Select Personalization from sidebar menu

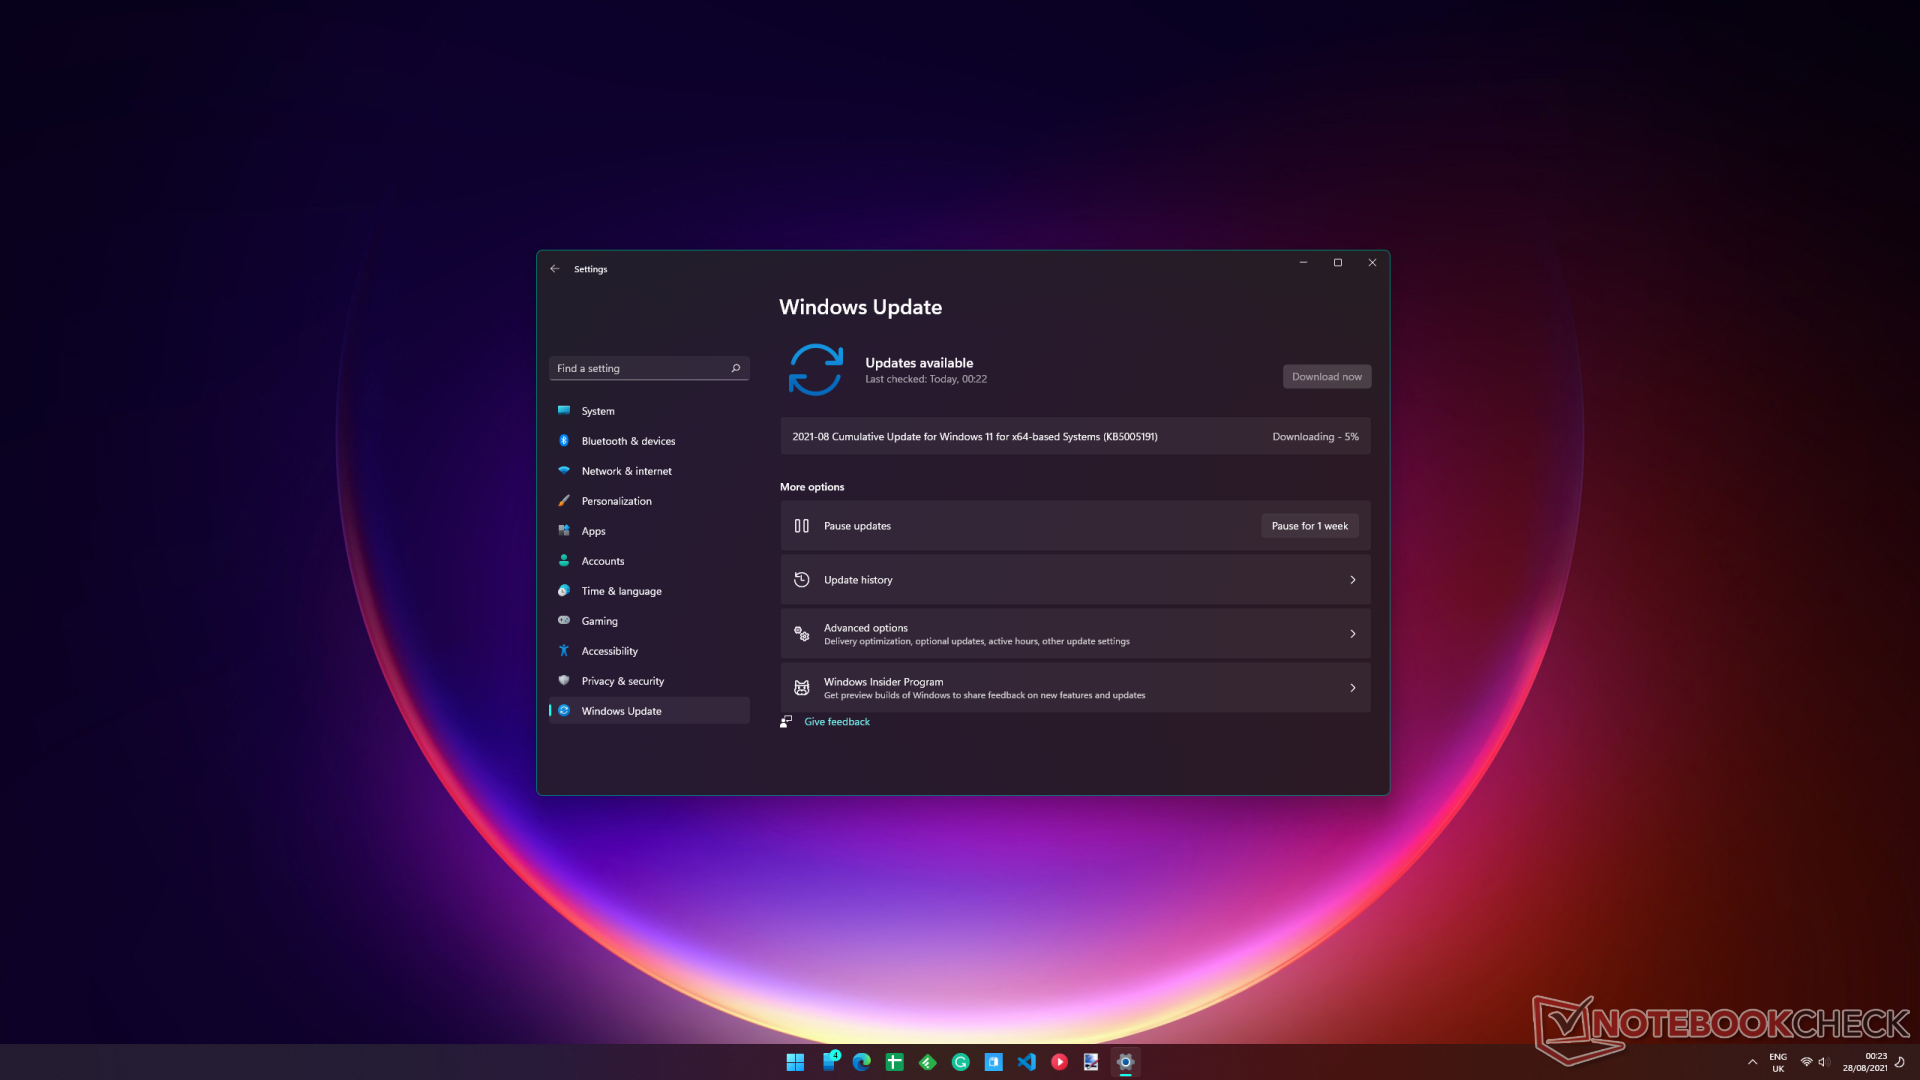tap(616, 500)
